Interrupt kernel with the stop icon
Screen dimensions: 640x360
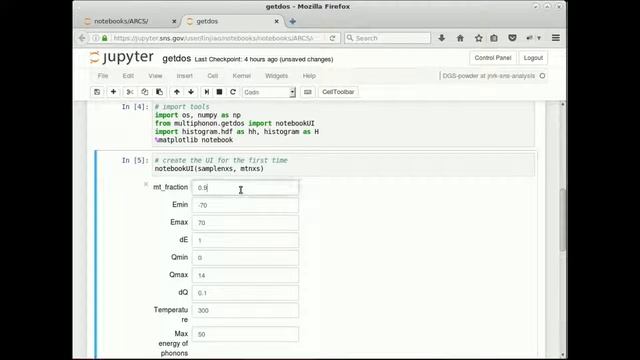[x=219, y=92]
